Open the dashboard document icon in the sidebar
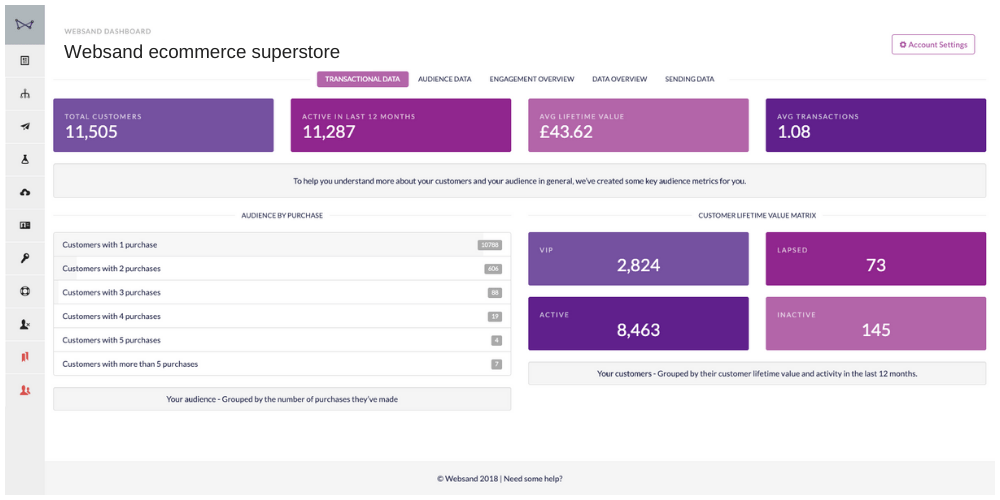The width and height of the screenshot is (1000, 500). [25, 61]
